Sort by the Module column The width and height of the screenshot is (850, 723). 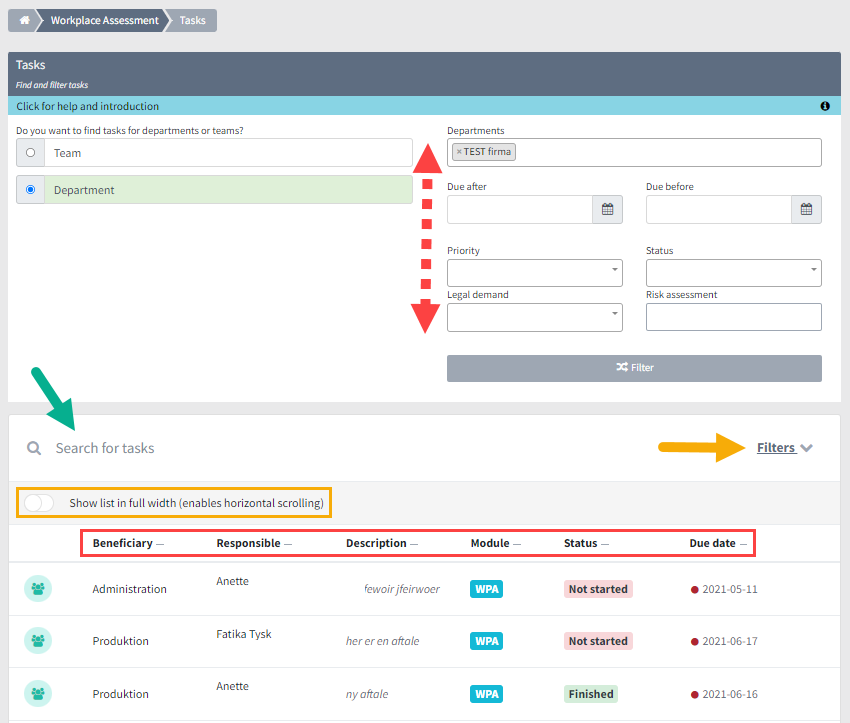(495, 543)
